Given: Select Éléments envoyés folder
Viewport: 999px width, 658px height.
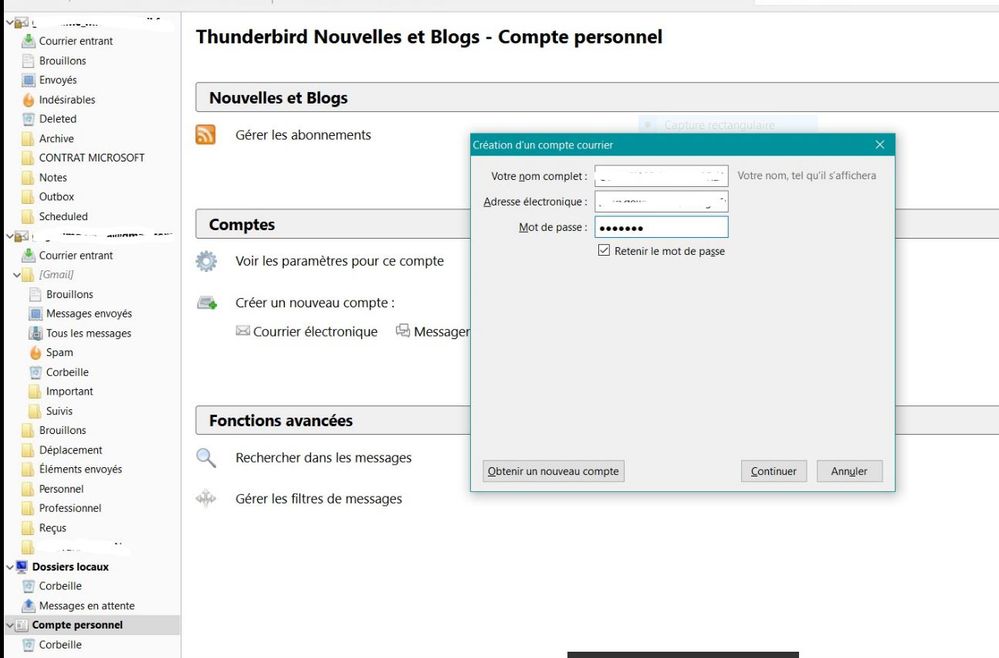Looking at the screenshot, I should [x=80, y=469].
